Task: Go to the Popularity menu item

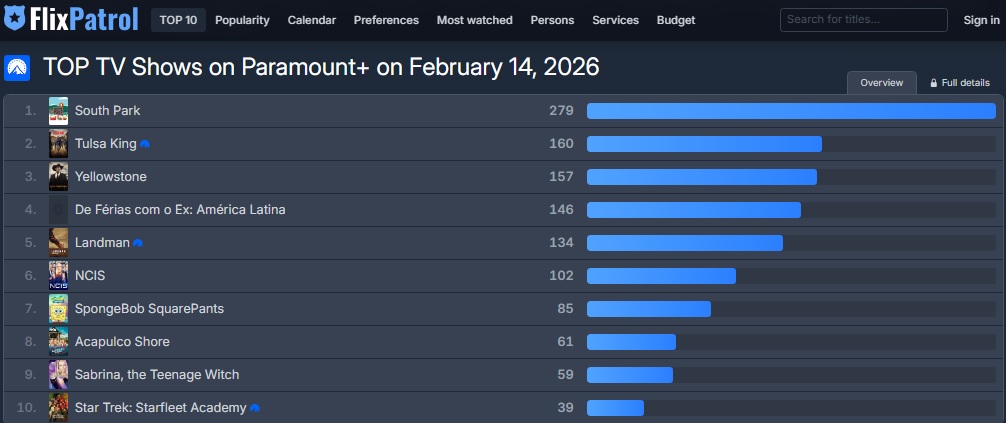Action: (242, 20)
